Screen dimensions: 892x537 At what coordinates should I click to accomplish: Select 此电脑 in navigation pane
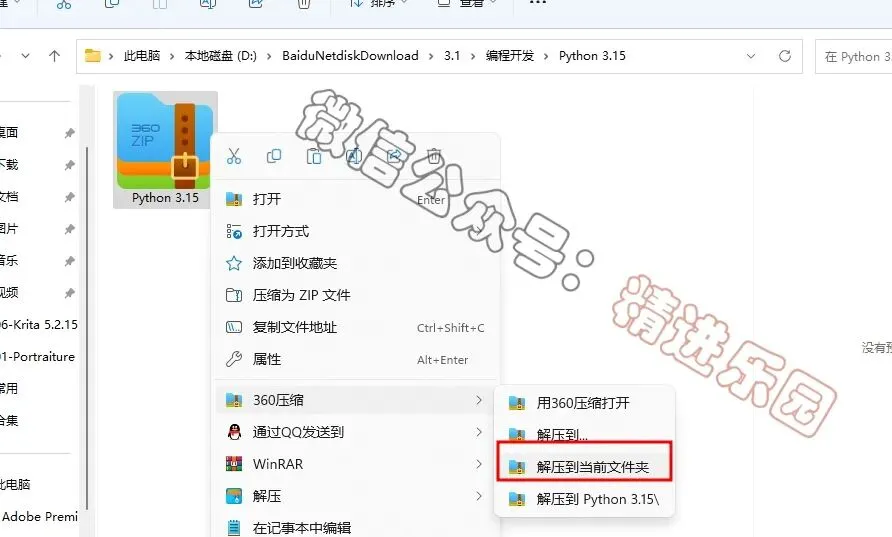15,485
